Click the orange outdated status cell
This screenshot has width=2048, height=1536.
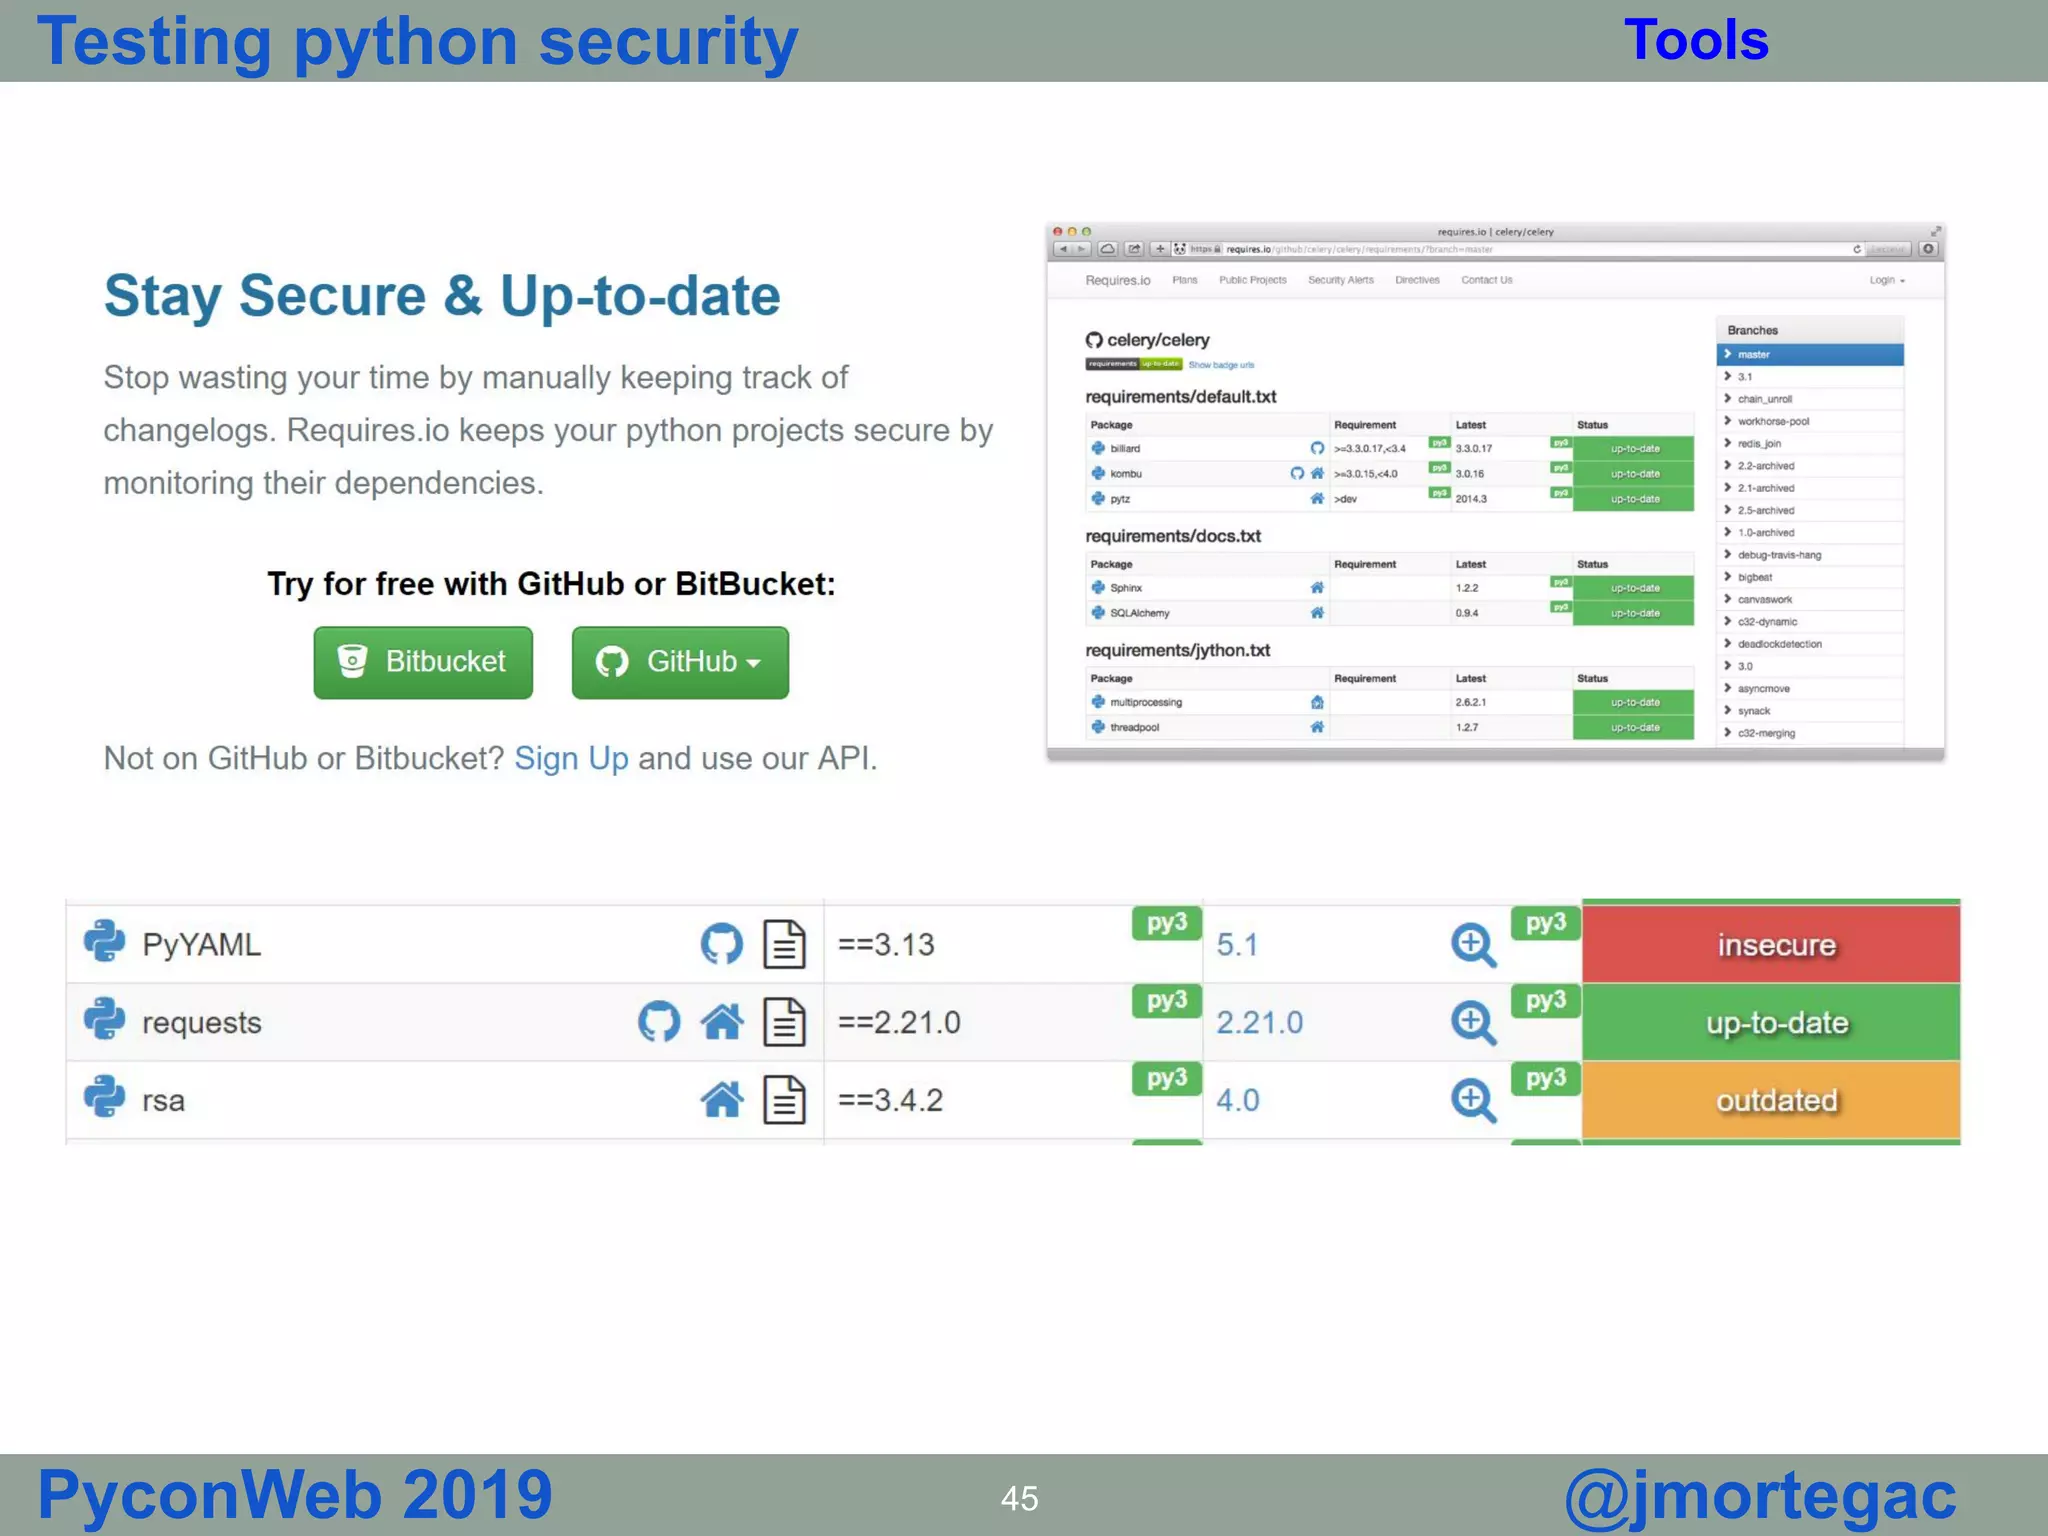click(1771, 1100)
